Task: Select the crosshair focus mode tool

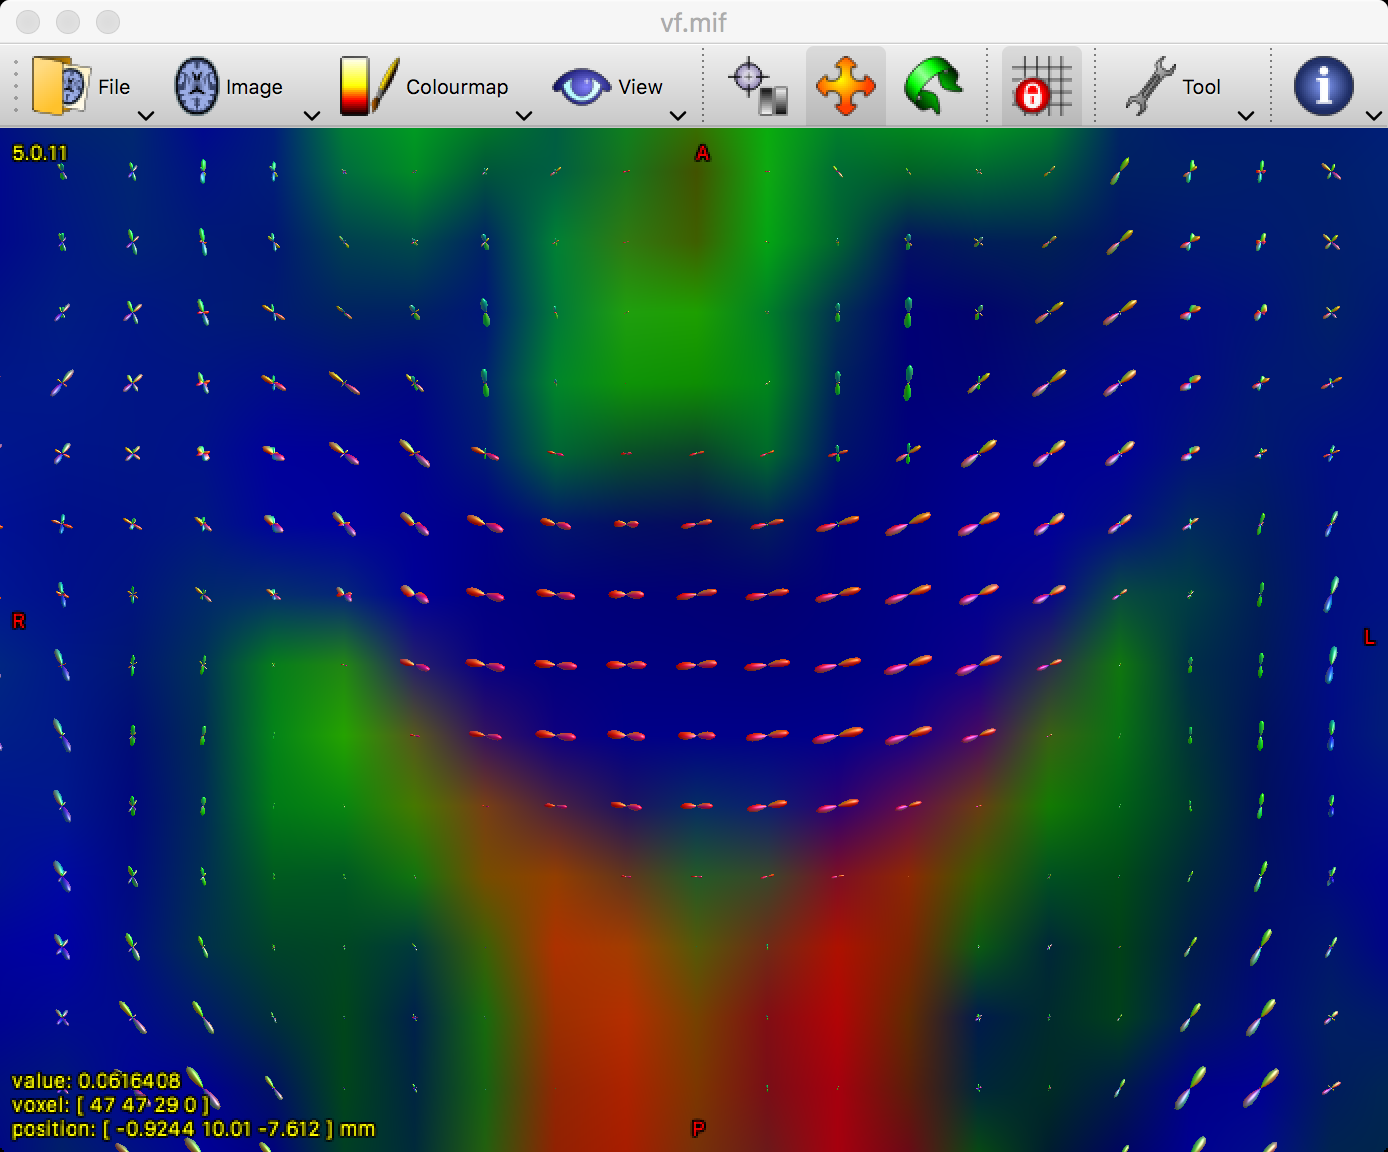Action: point(759,87)
